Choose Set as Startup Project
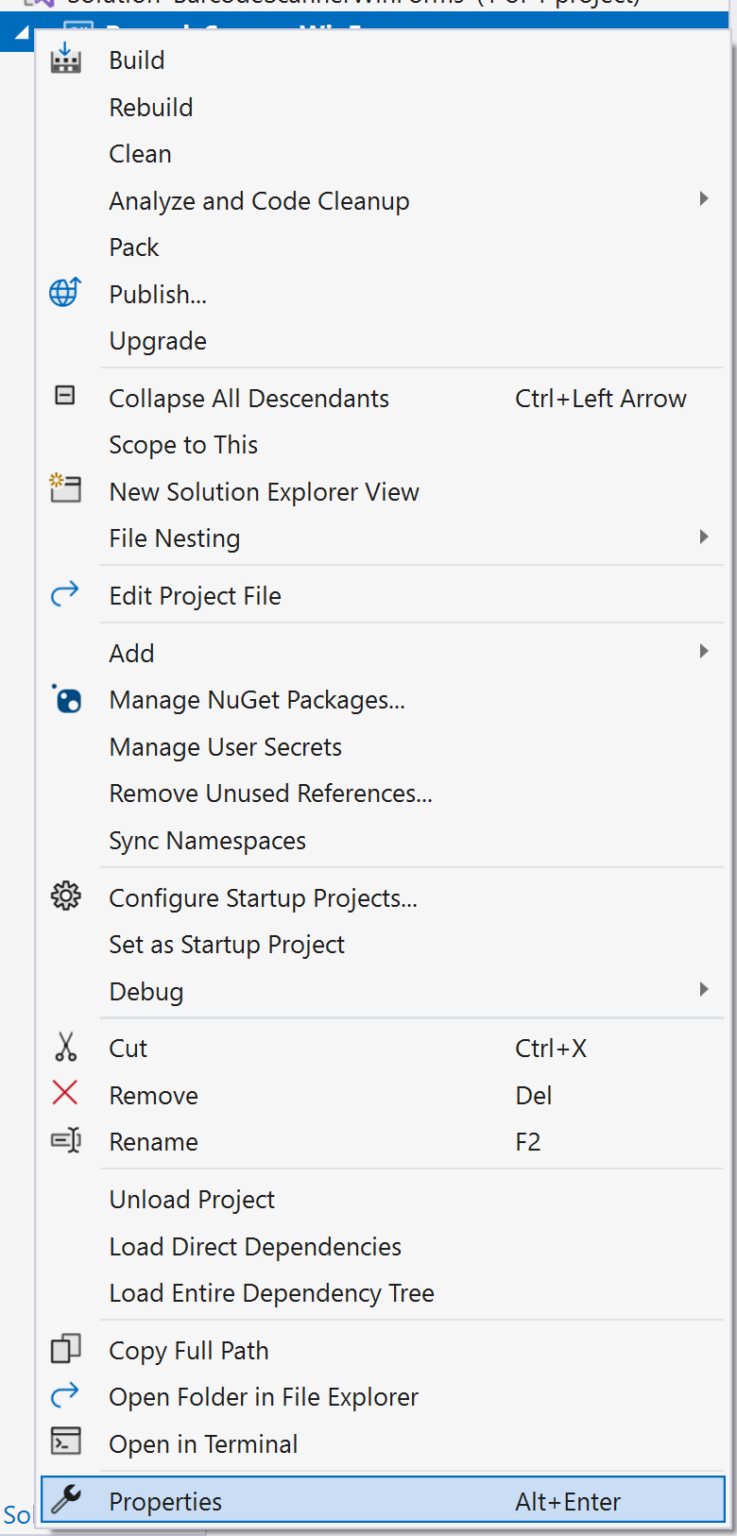 pyautogui.click(x=226, y=944)
